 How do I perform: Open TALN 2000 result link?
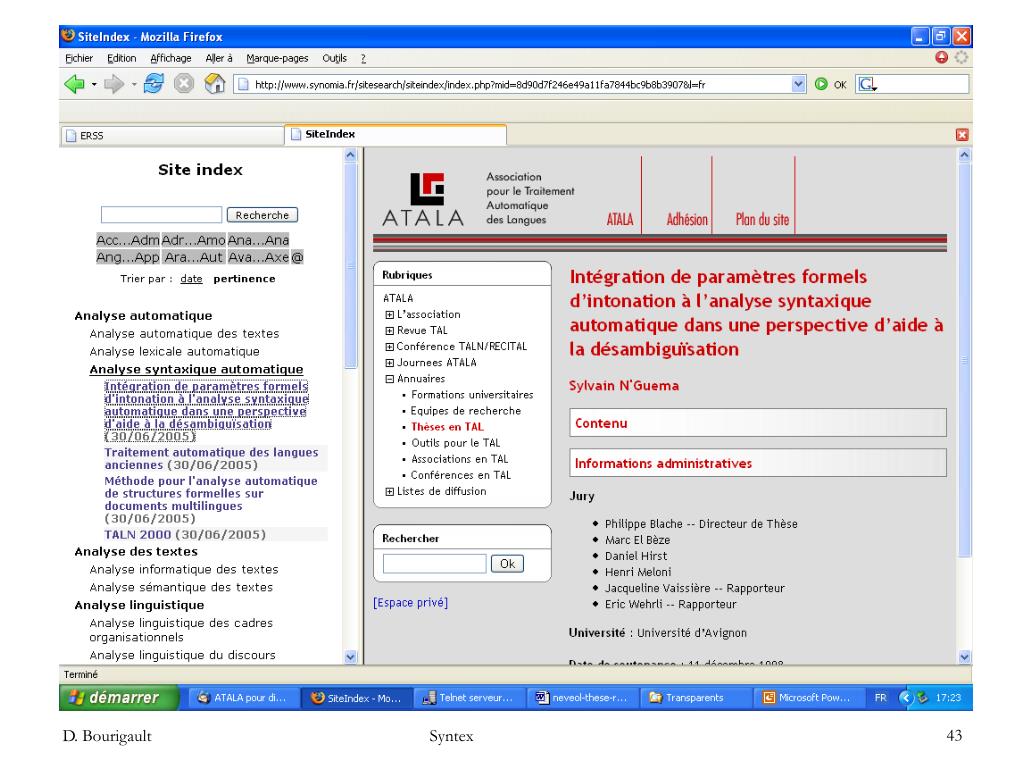pyautogui.click(x=137, y=535)
